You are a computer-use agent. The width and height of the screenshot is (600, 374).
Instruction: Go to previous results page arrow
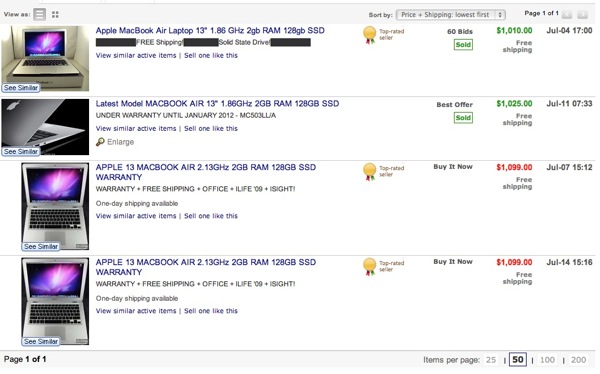coord(567,15)
